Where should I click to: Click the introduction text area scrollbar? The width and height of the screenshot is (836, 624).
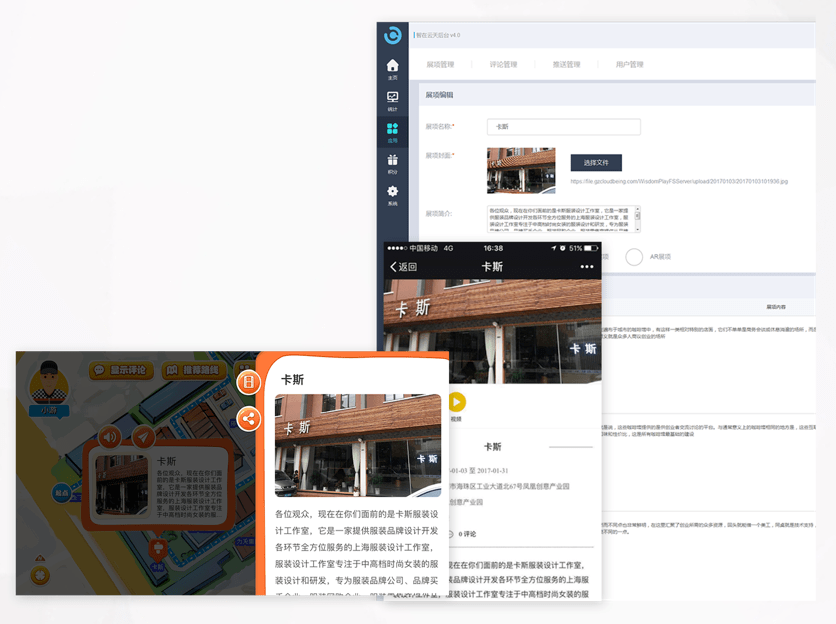tap(637, 219)
